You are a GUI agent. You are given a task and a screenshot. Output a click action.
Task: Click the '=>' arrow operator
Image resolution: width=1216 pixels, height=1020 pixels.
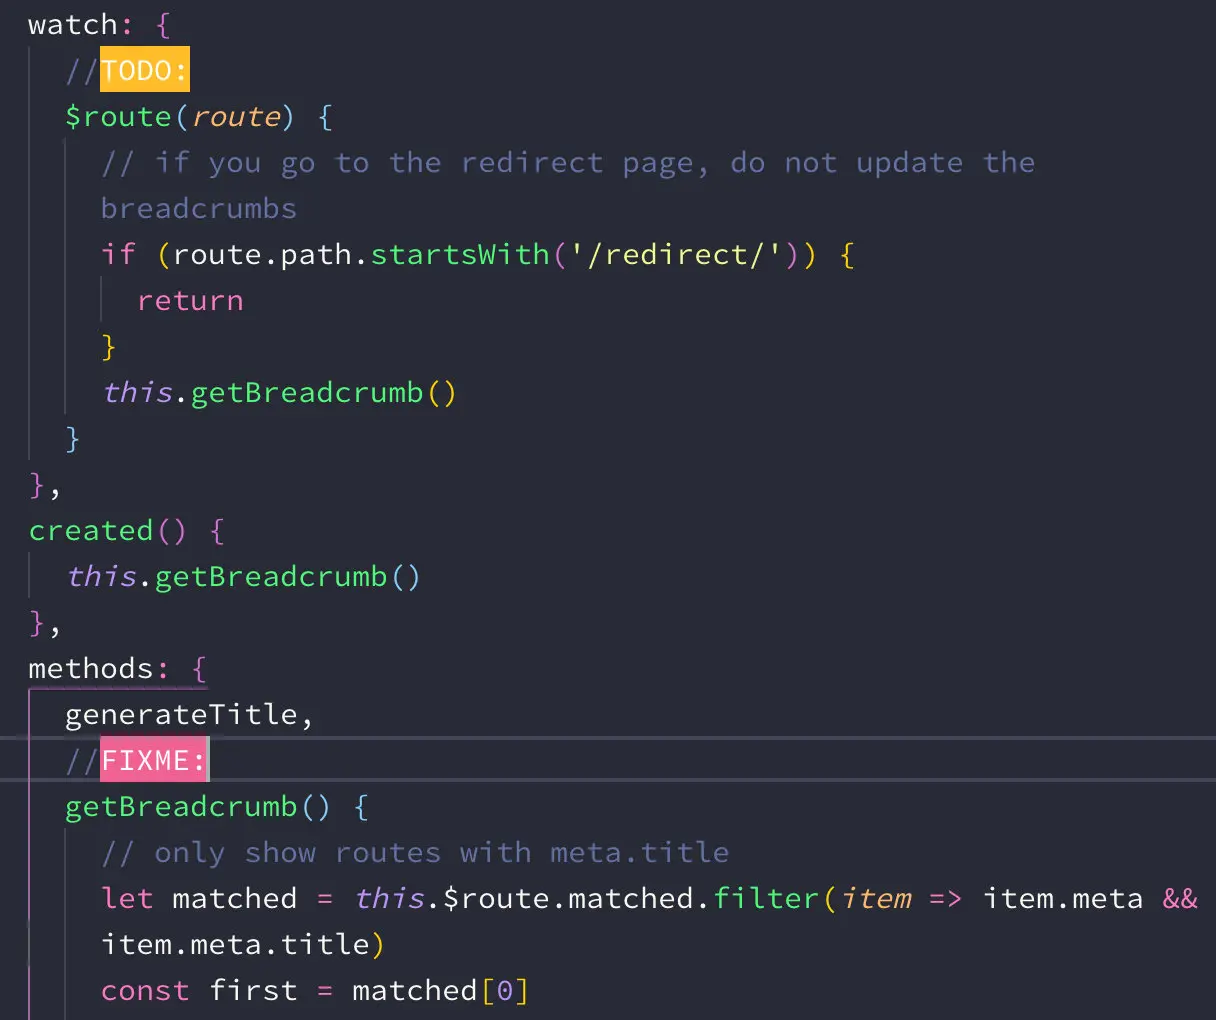946,899
